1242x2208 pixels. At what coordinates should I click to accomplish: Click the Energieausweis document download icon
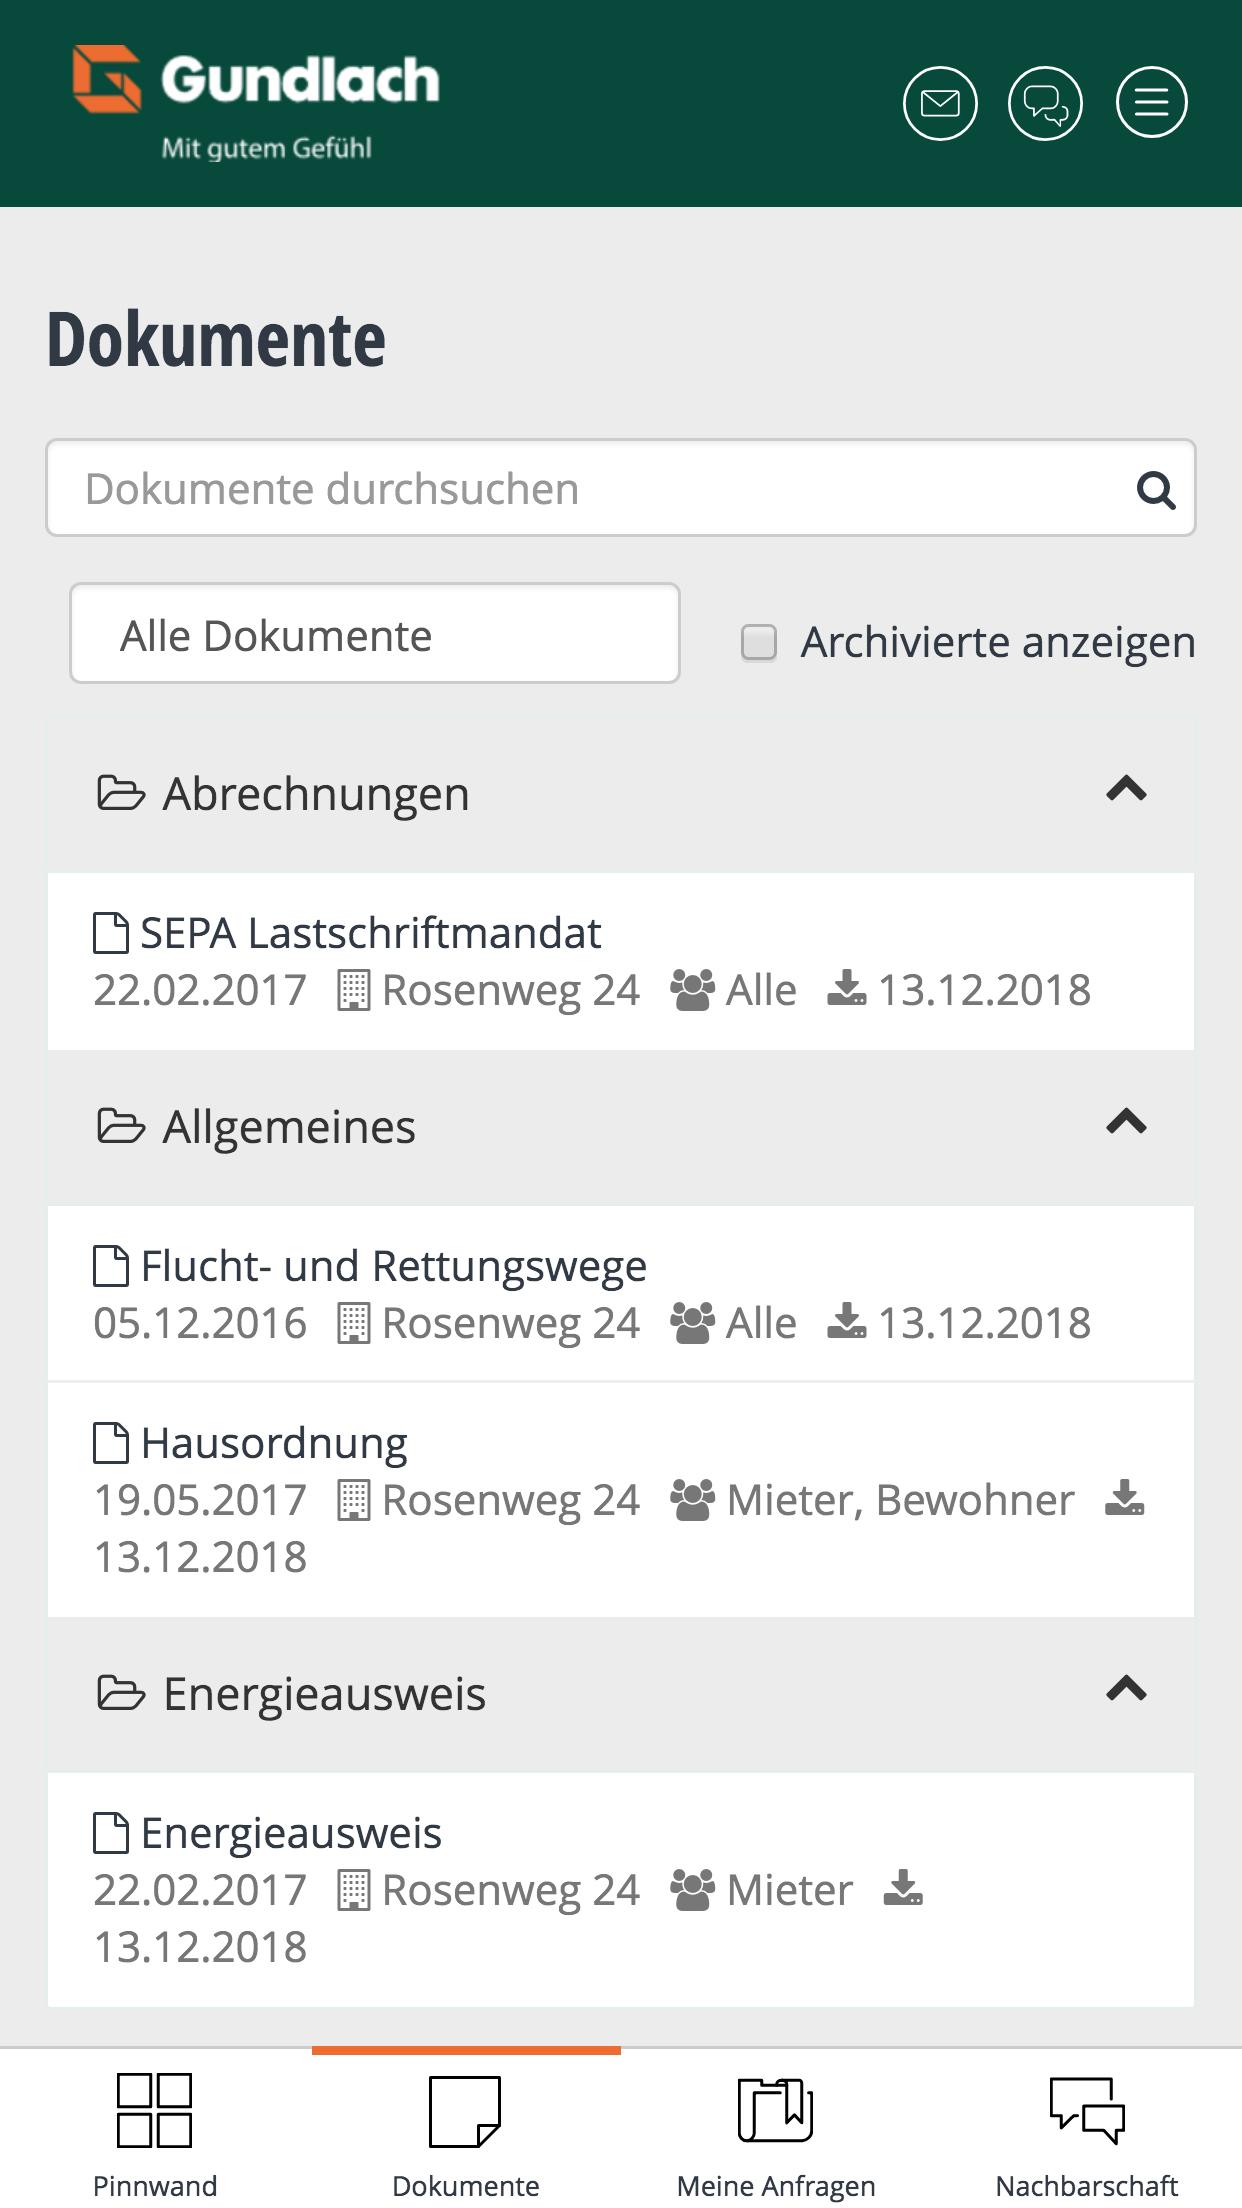click(903, 1889)
